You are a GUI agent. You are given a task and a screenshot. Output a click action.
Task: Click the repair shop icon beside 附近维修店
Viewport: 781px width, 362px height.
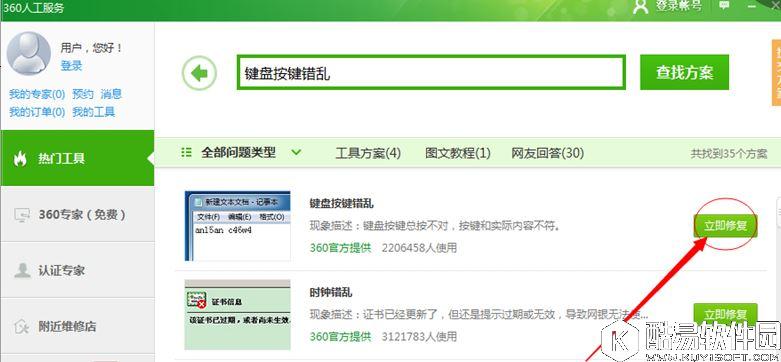(22, 326)
